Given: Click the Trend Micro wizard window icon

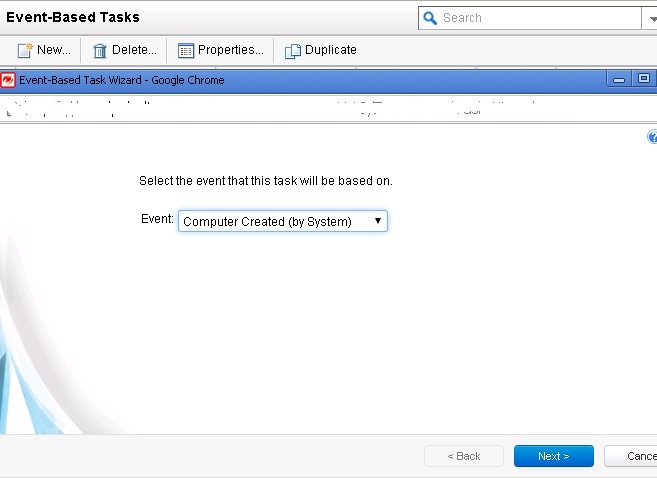Looking at the screenshot, I should click(x=9, y=80).
